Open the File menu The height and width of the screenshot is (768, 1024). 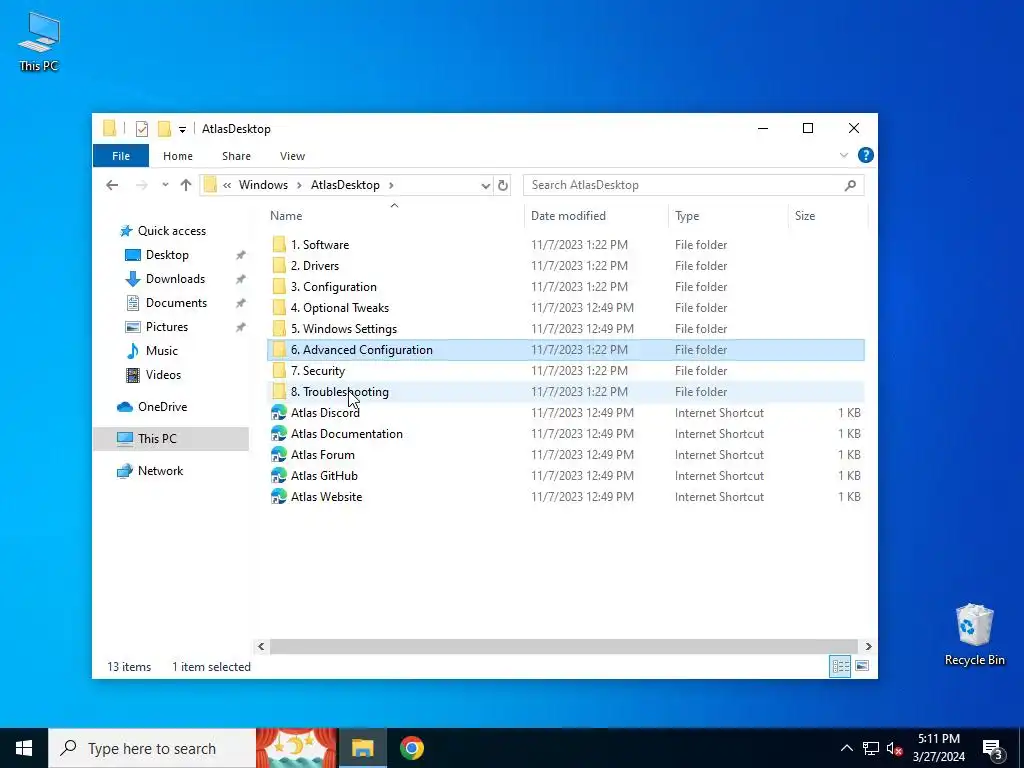[121, 156]
